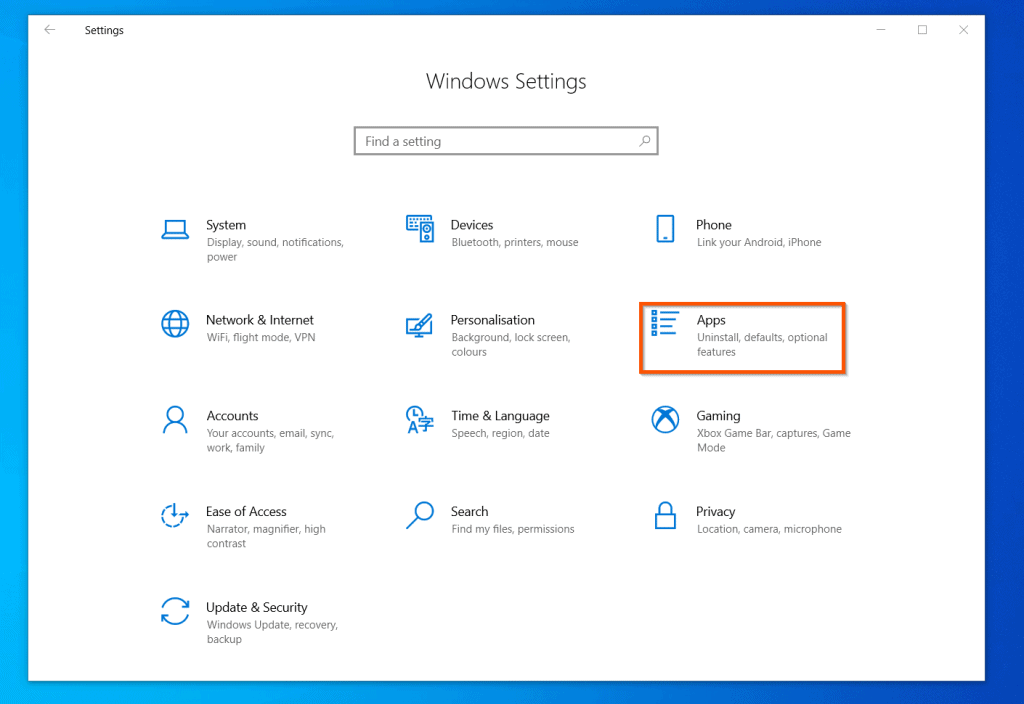The height and width of the screenshot is (704, 1024).
Task: Click "Location, camera, microphone" text
Action: coord(769,529)
